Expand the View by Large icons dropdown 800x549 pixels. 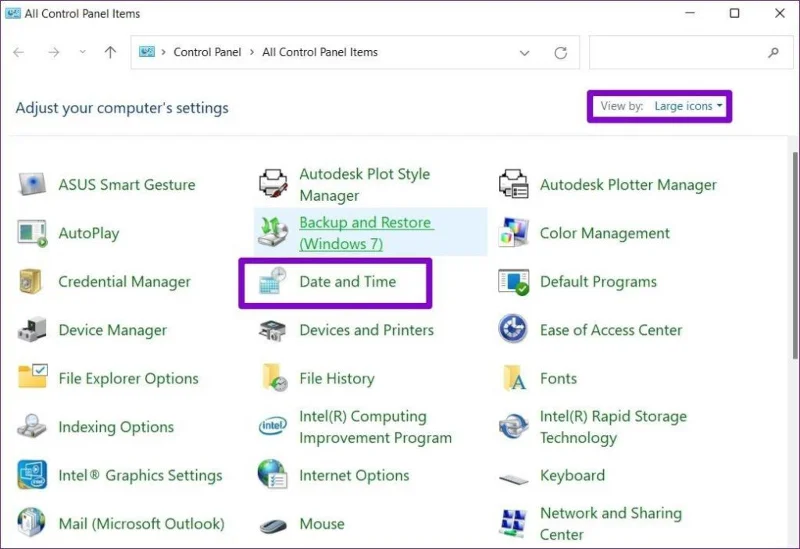(x=688, y=106)
